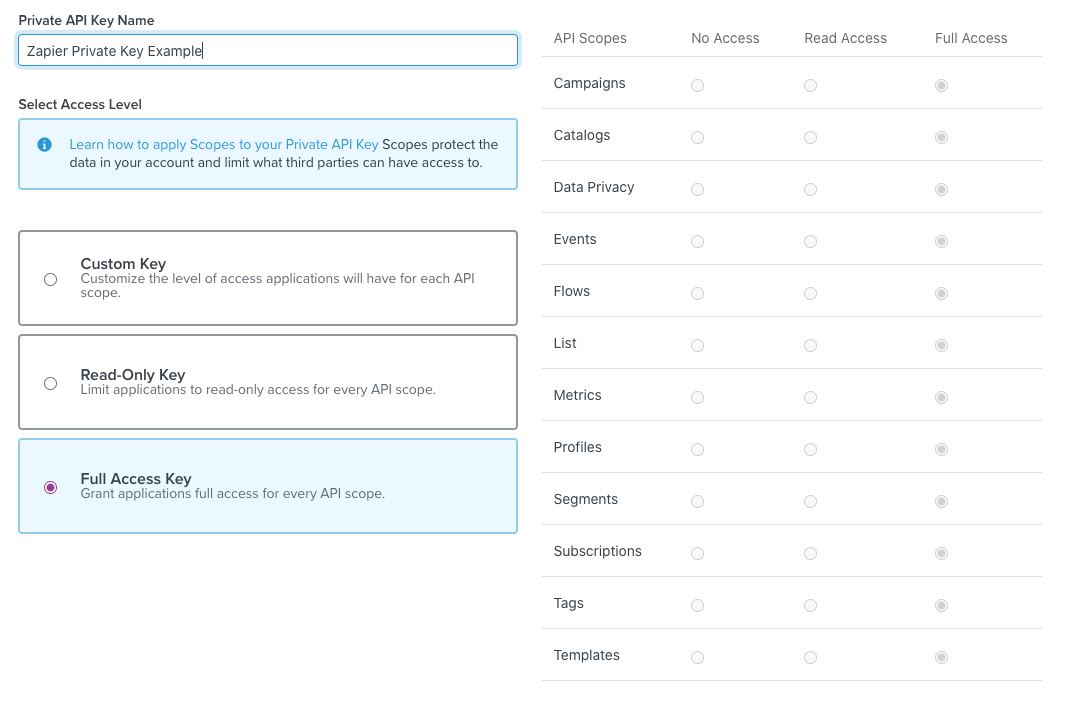
Task: Set Profiles scope to Read Access
Action: click(810, 450)
